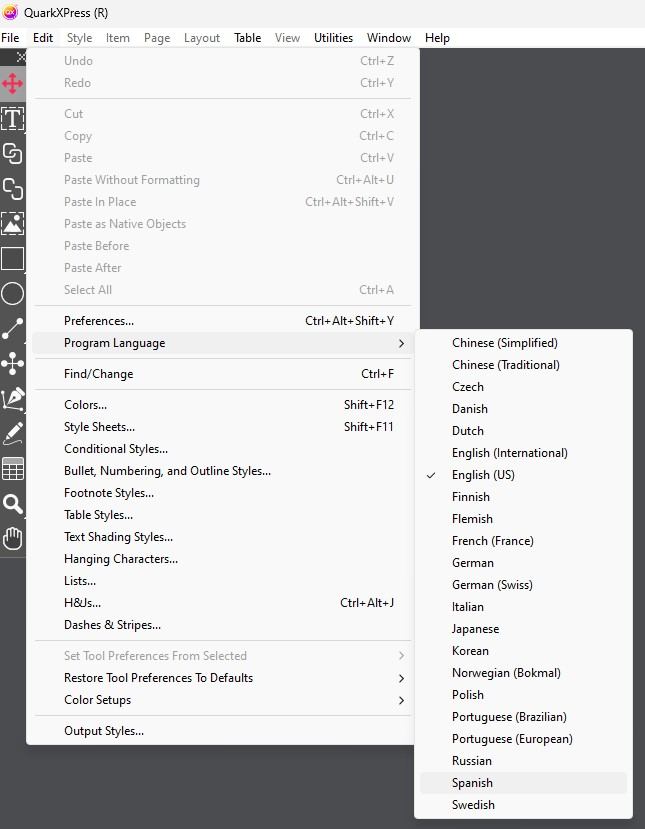Open the Colors... dialog
Screen dimensions: 645x829
223,405
